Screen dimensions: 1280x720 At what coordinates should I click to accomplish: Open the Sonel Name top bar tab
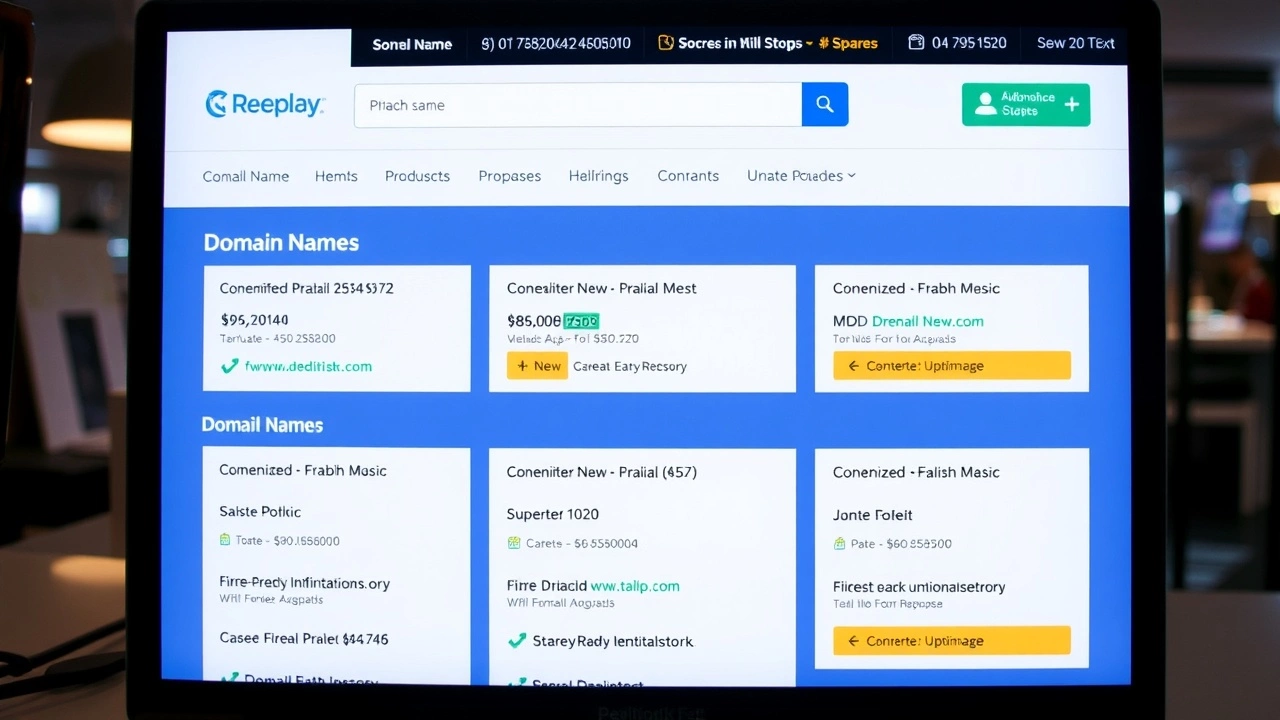[x=412, y=44]
